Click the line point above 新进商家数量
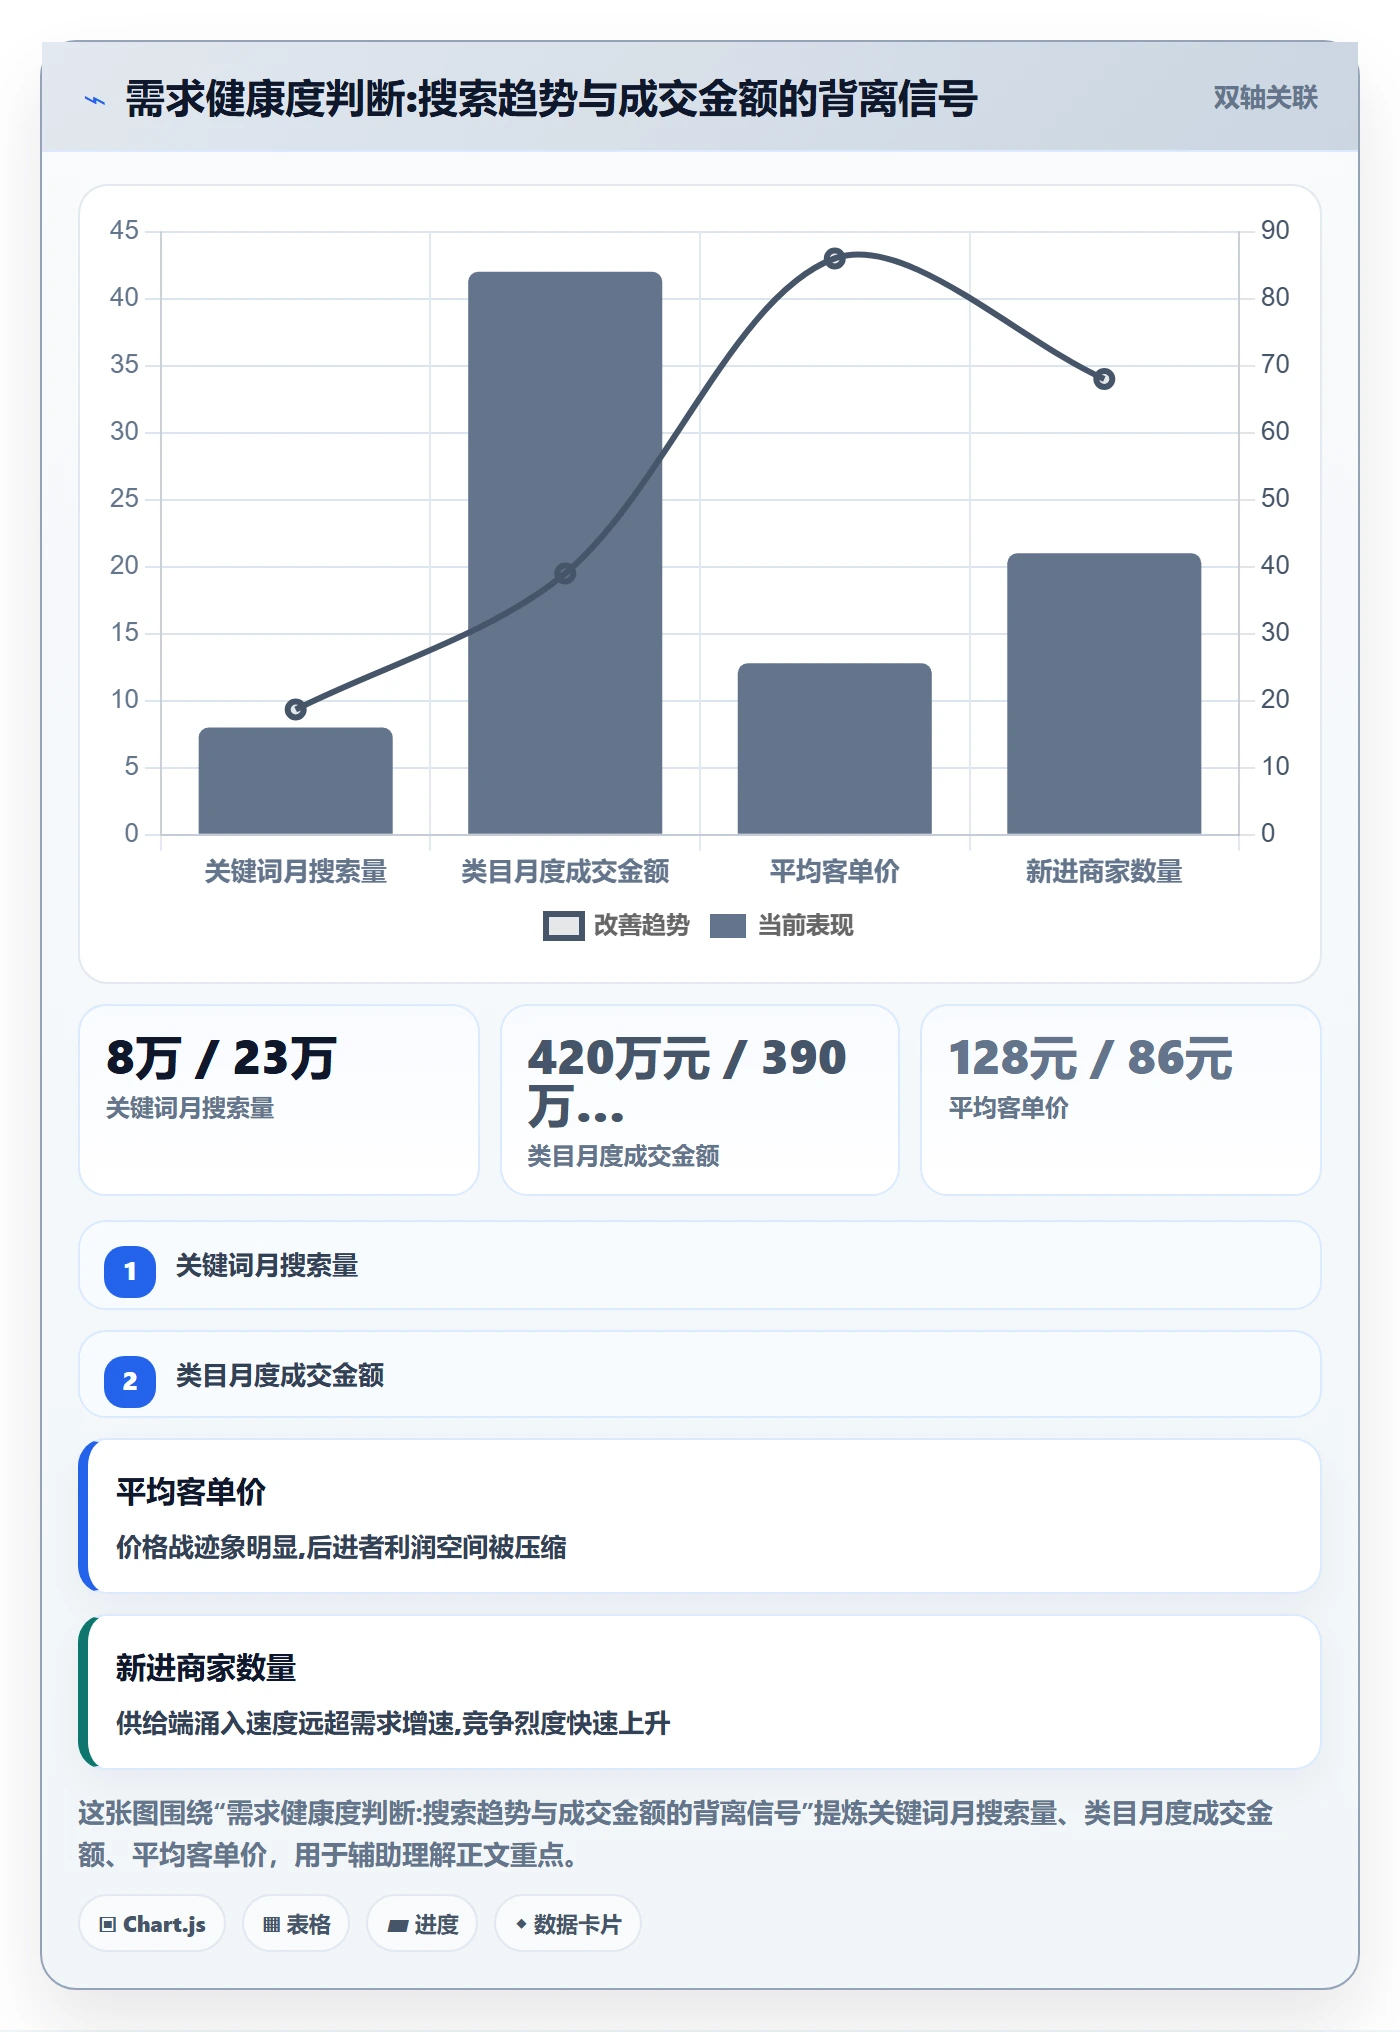This screenshot has width=1400, height=2032. click(1104, 379)
